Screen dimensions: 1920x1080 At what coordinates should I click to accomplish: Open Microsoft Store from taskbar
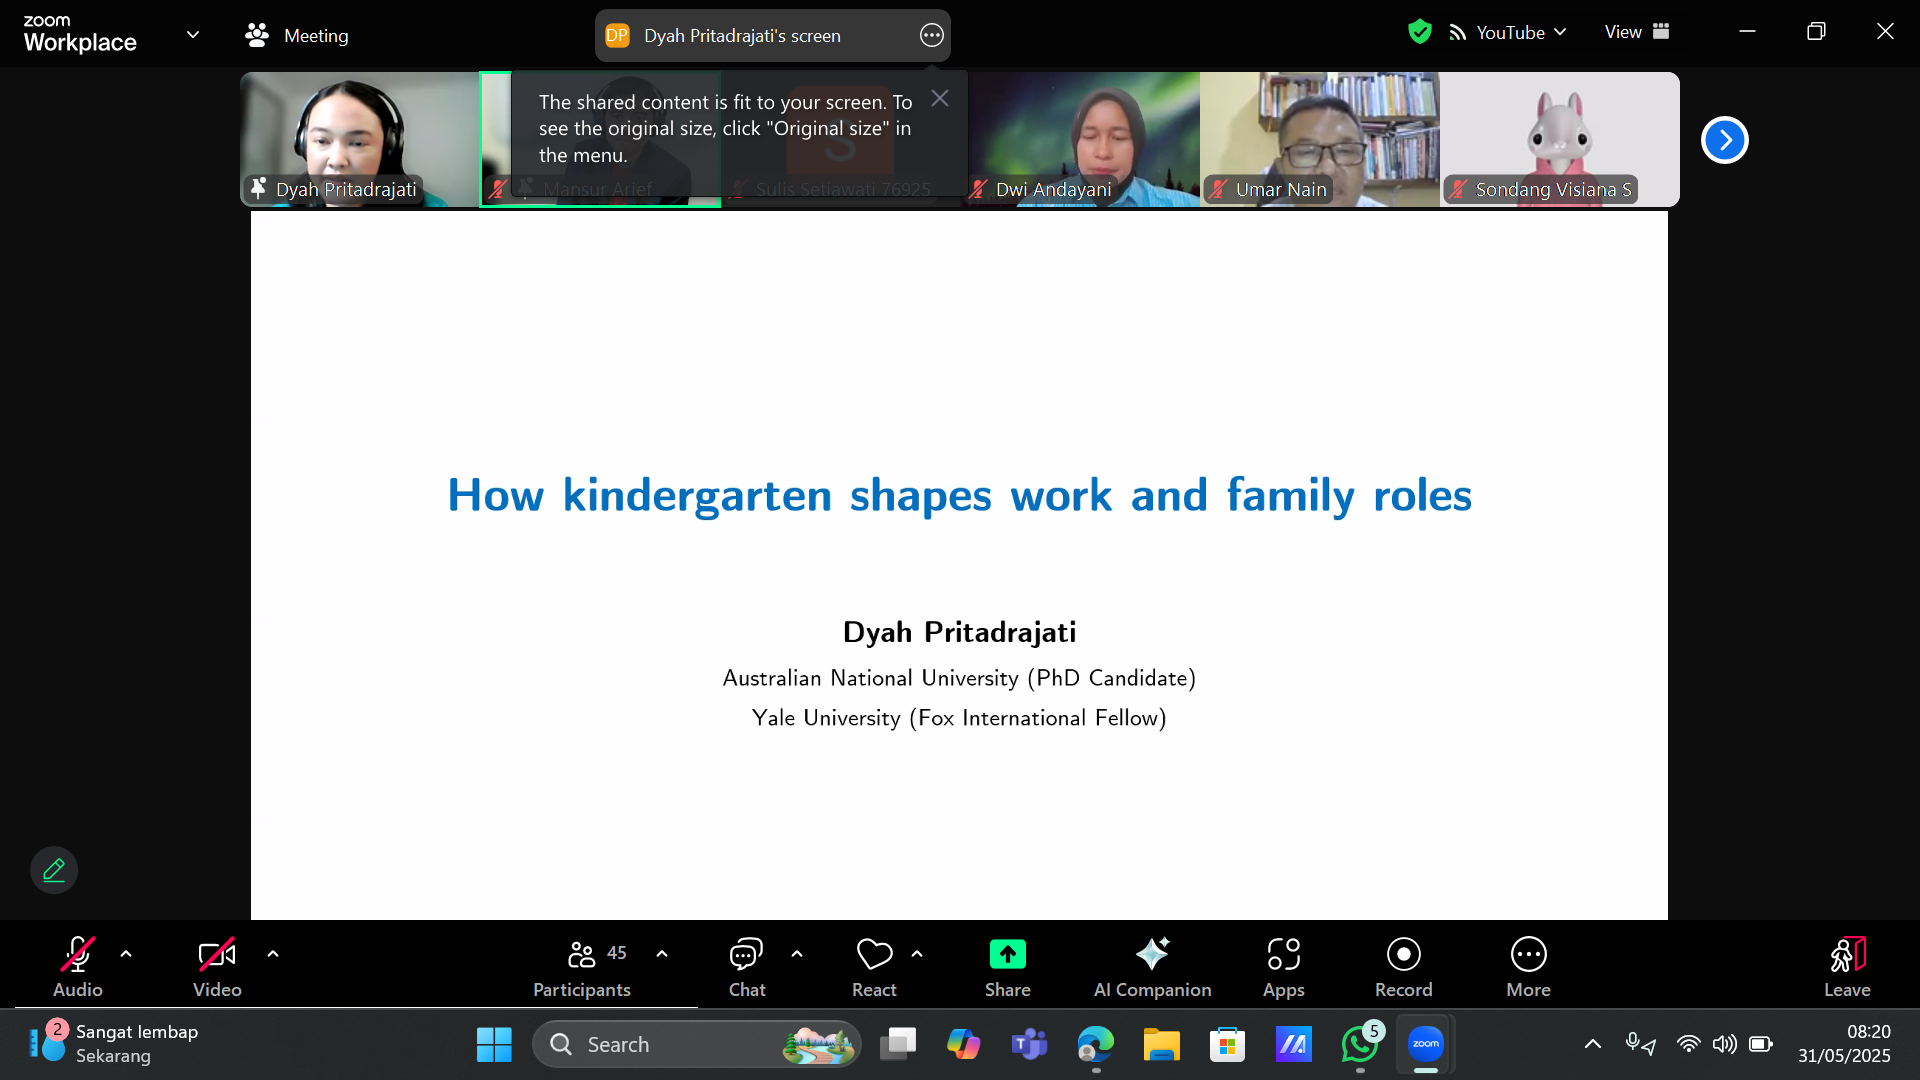coord(1227,1044)
